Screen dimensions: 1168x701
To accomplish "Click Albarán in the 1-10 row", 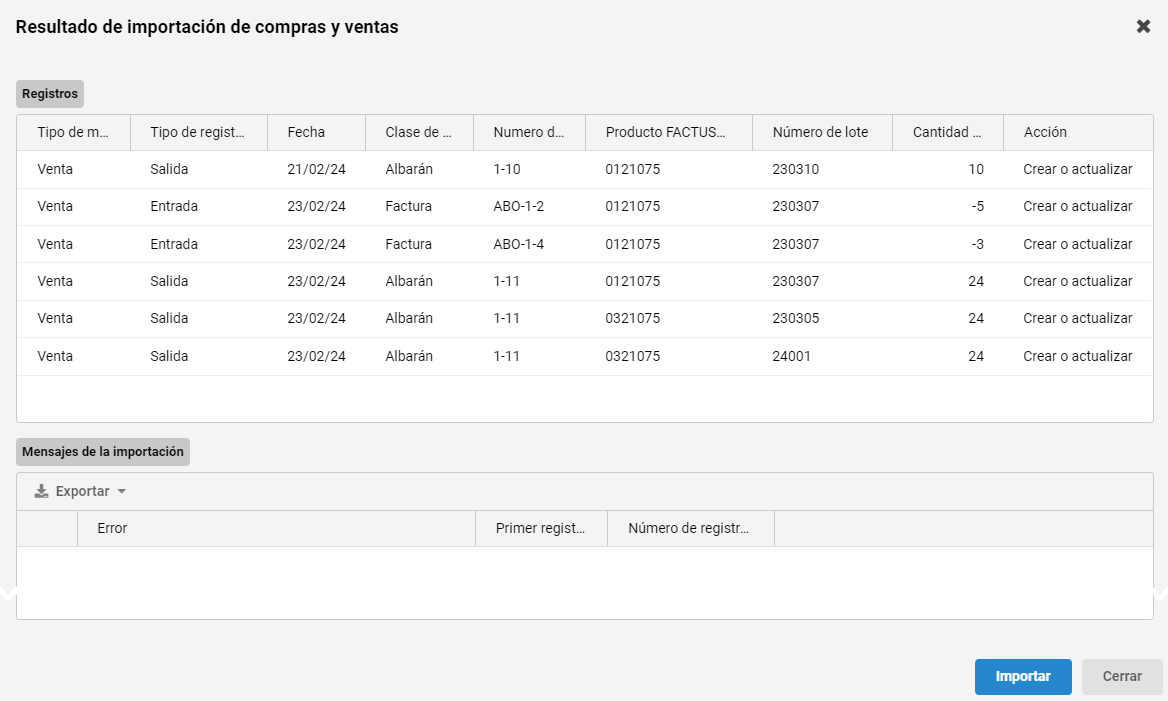I will 409,170.
